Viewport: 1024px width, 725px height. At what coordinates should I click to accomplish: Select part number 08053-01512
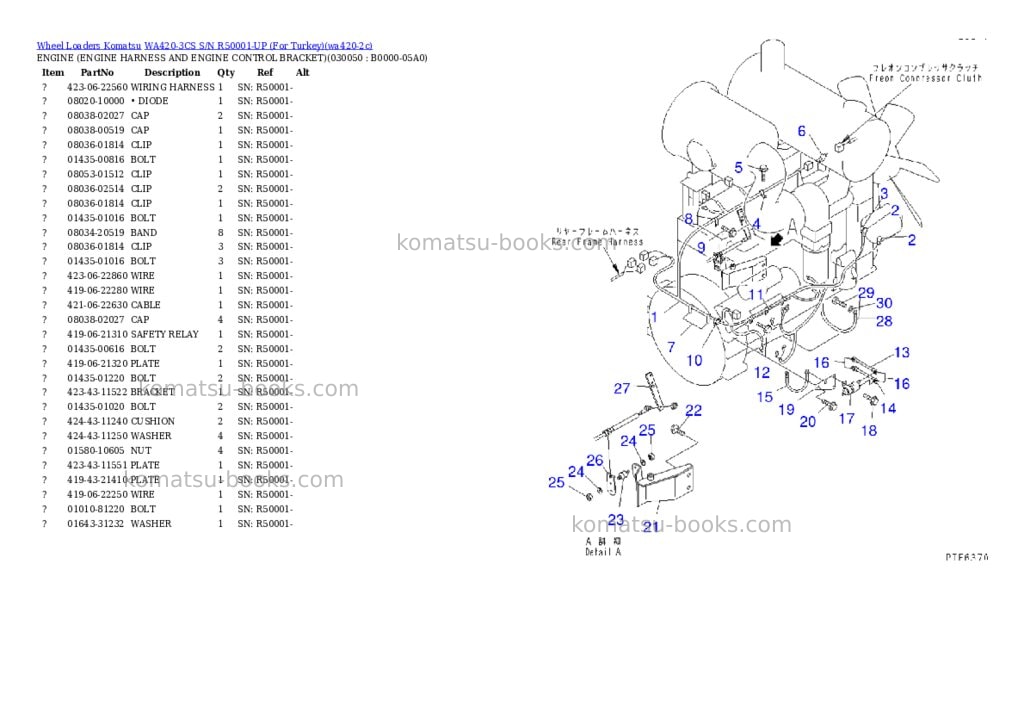coord(95,174)
